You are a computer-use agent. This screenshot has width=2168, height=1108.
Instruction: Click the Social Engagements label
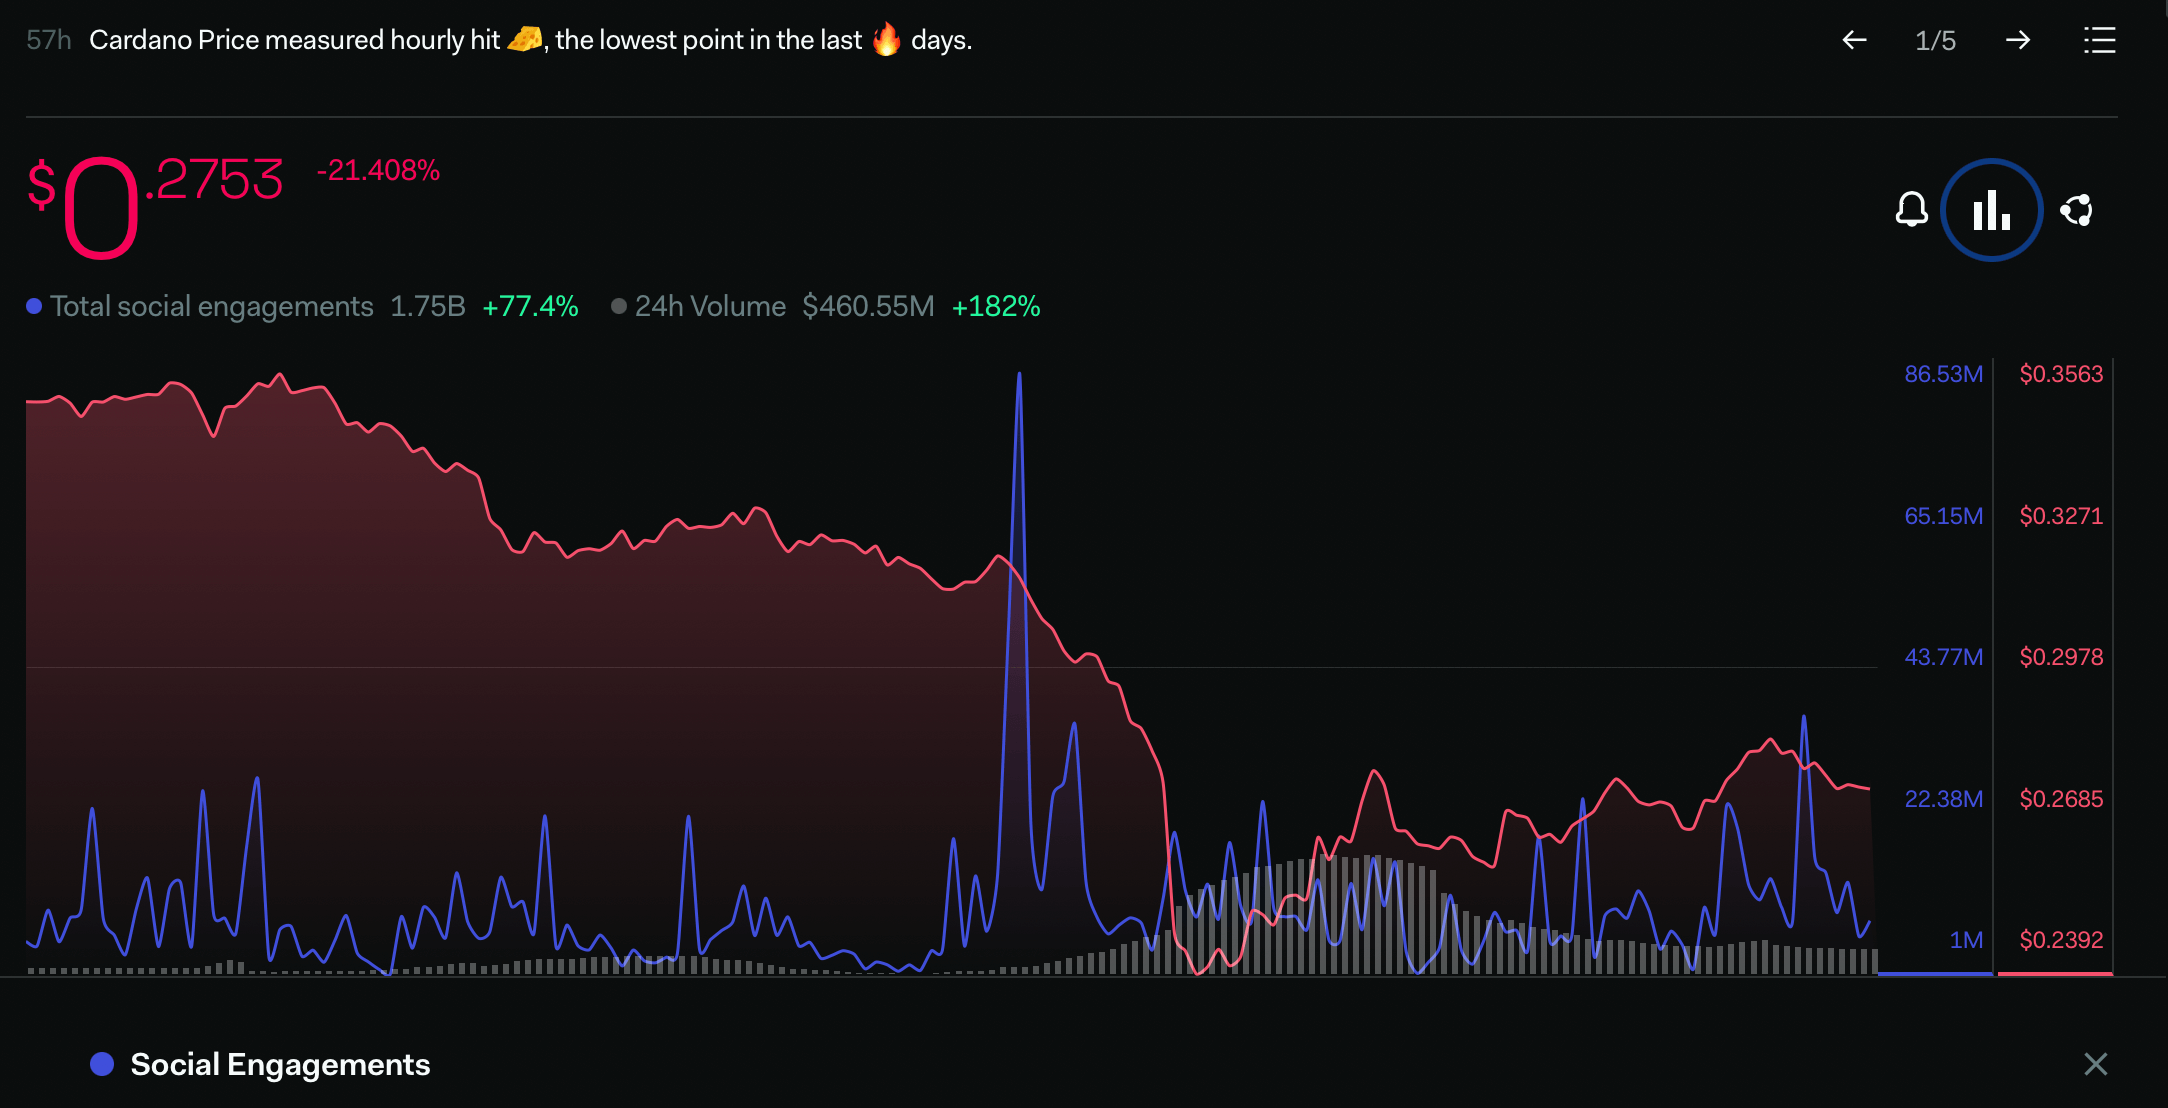pyautogui.click(x=280, y=1064)
